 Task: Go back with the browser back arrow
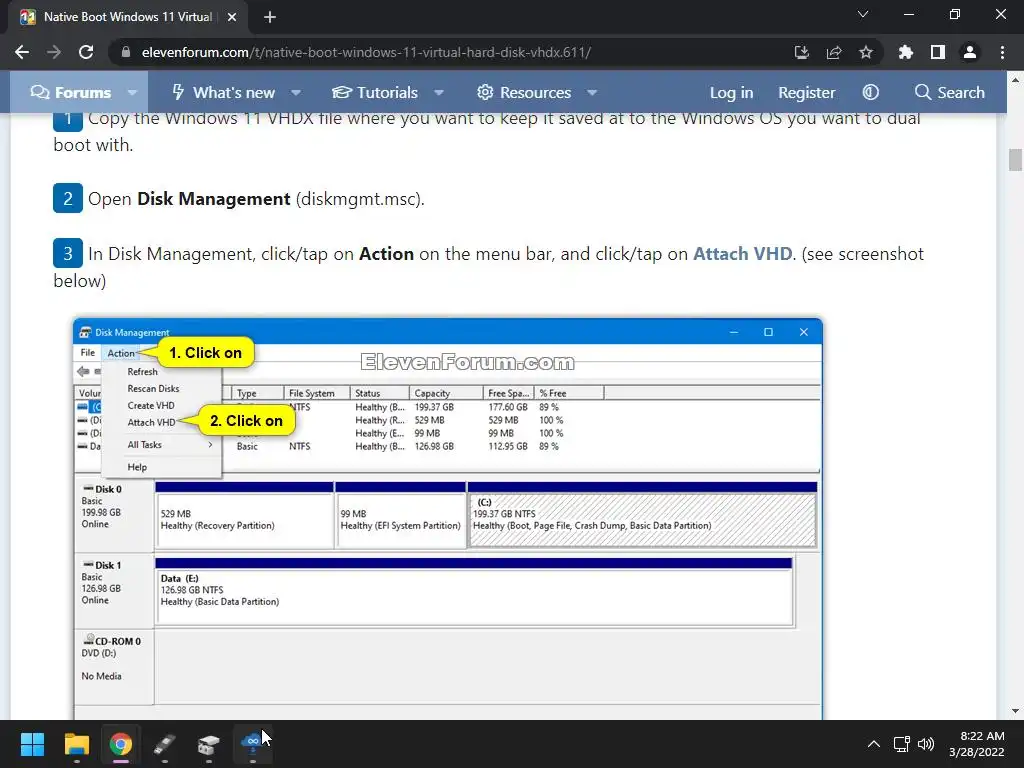[22, 52]
